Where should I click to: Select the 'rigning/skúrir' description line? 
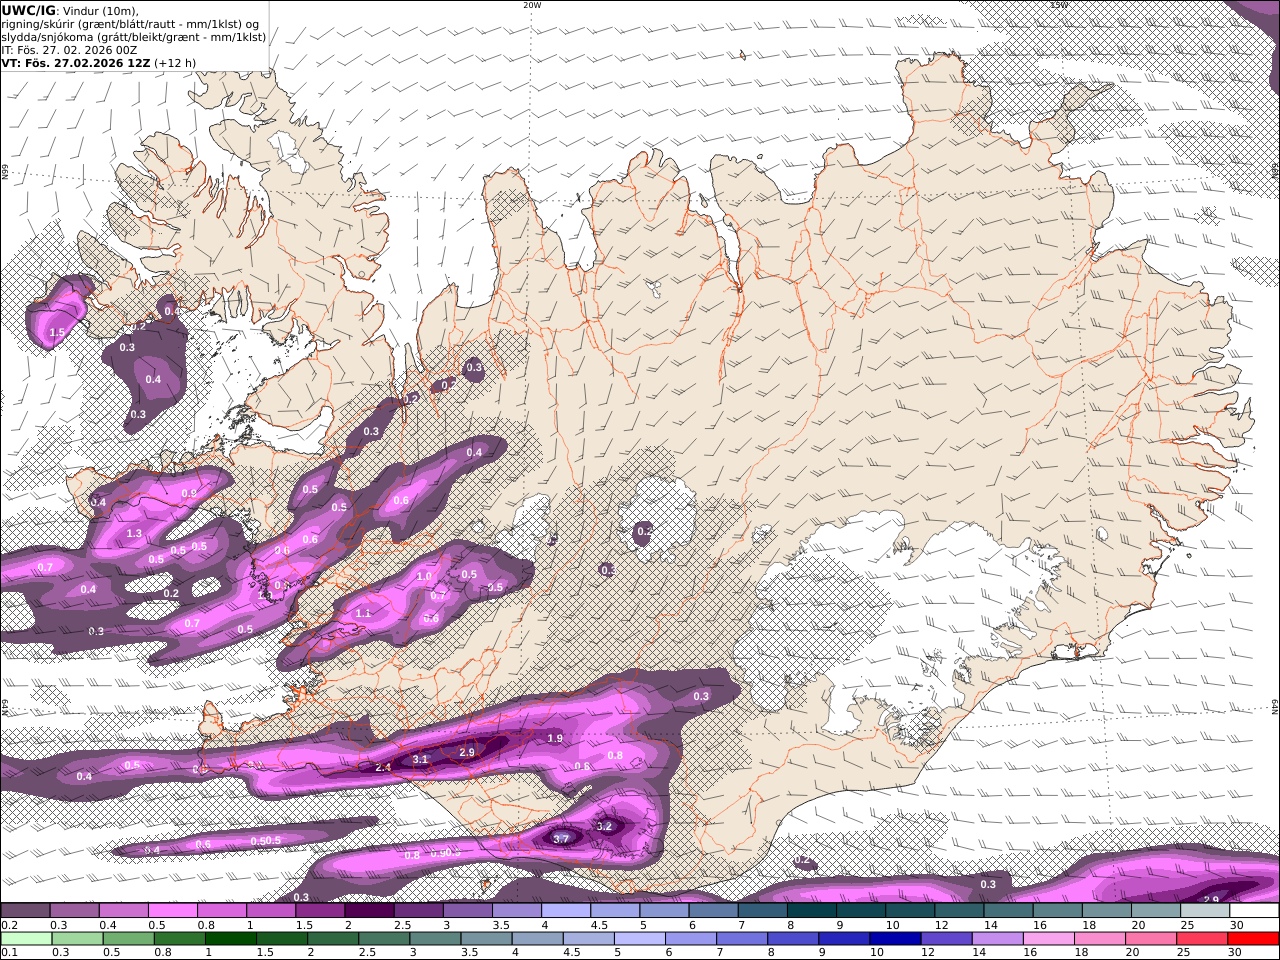click(130, 24)
